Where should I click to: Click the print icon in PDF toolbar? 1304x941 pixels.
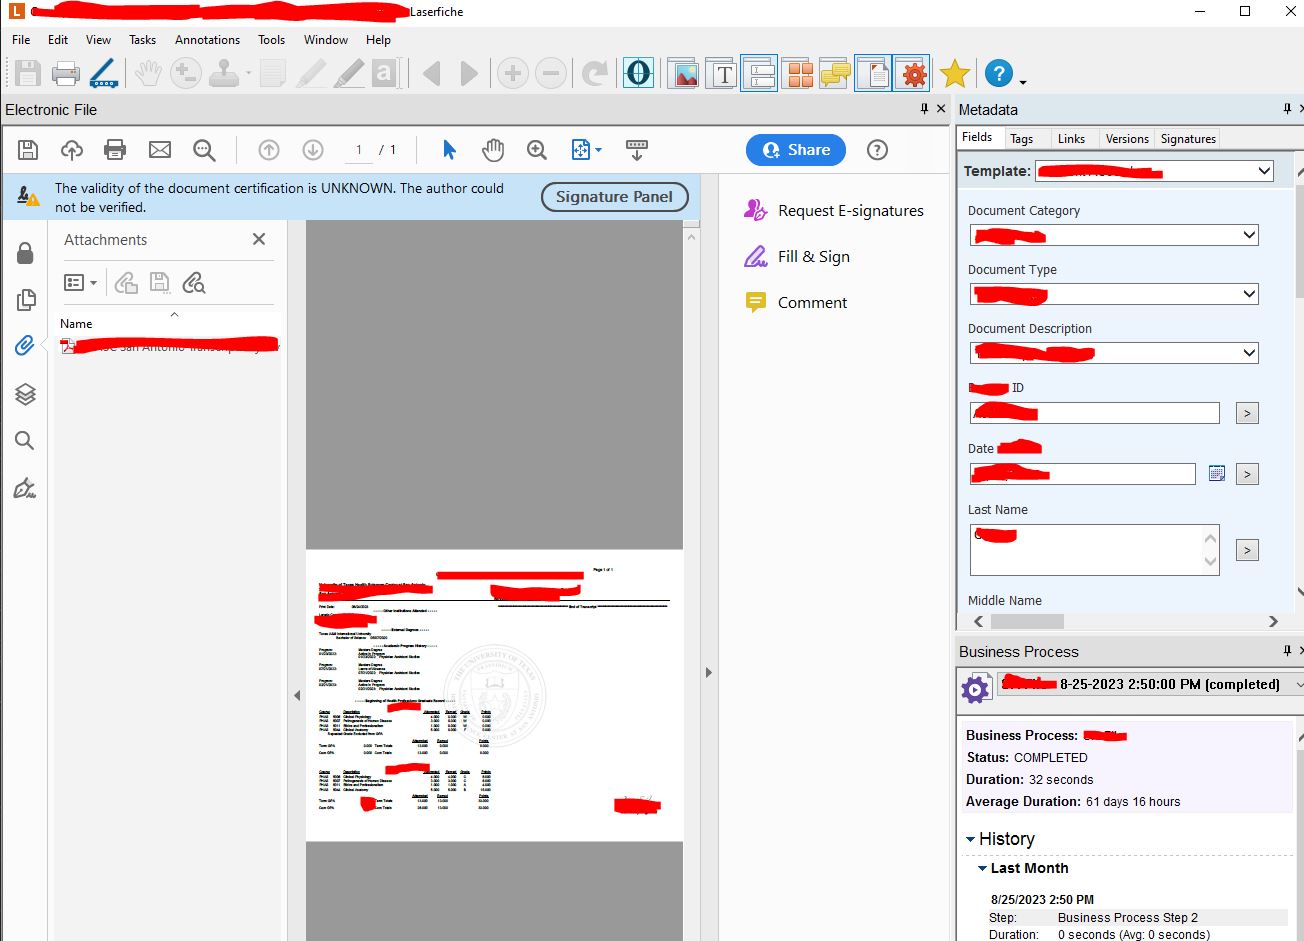115,150
